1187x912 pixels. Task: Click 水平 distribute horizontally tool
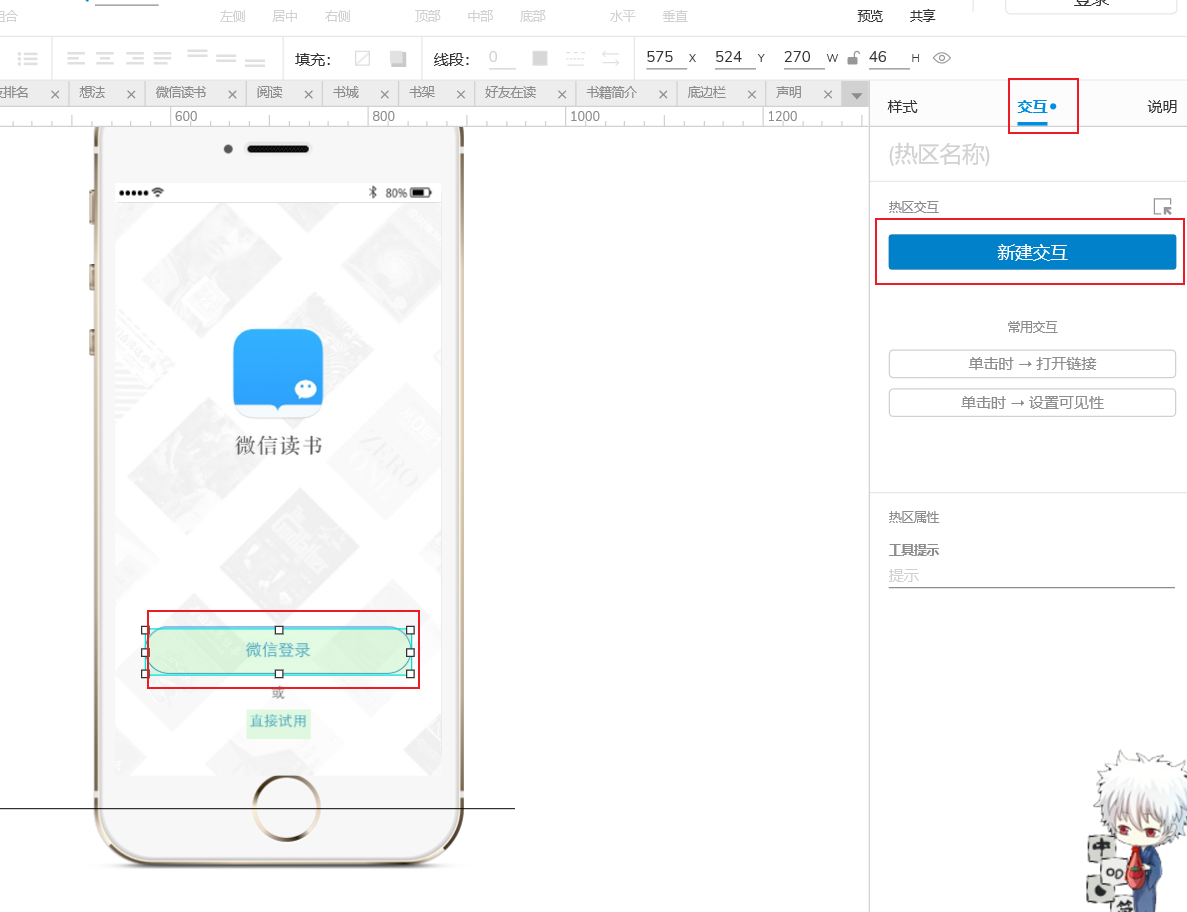(622, 16)
